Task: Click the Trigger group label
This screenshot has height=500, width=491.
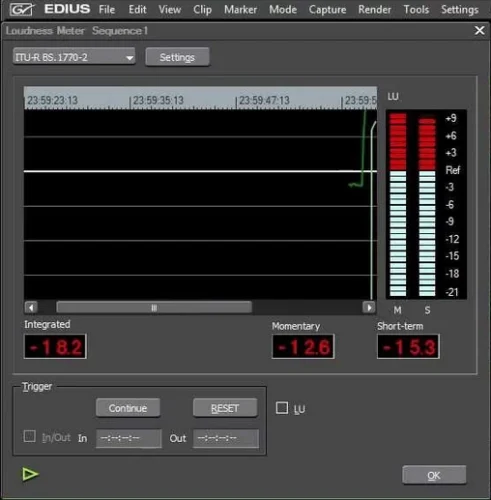Action: click(x=37, y=386)
